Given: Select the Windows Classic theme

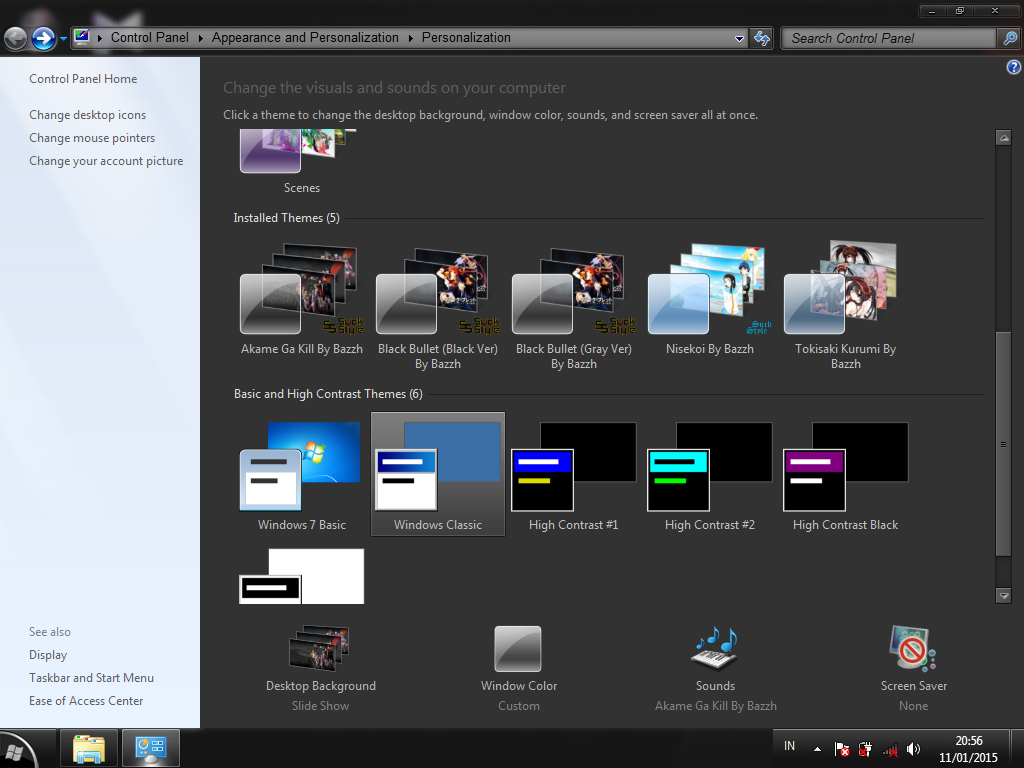Looking at the screenshot, I should tap(438, 474).
